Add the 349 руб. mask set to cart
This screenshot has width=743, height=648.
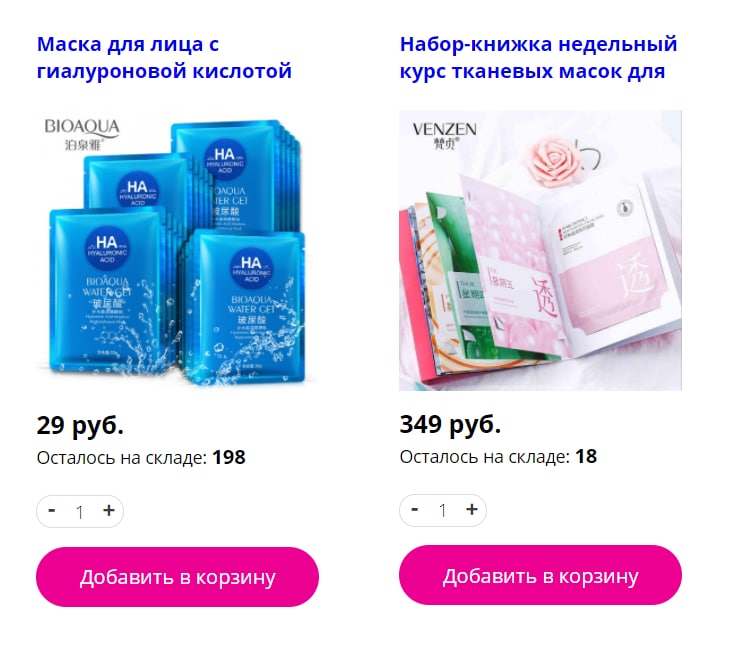coord(540,575)
